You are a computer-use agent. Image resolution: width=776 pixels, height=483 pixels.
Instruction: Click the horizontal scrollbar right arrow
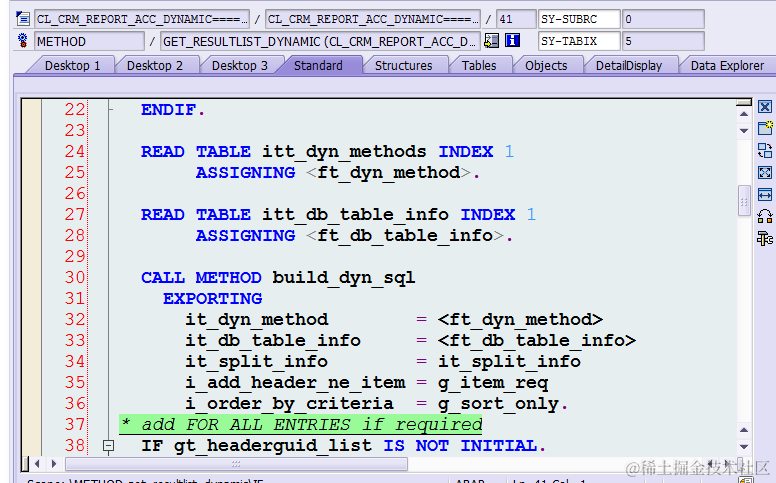point(54,464)
